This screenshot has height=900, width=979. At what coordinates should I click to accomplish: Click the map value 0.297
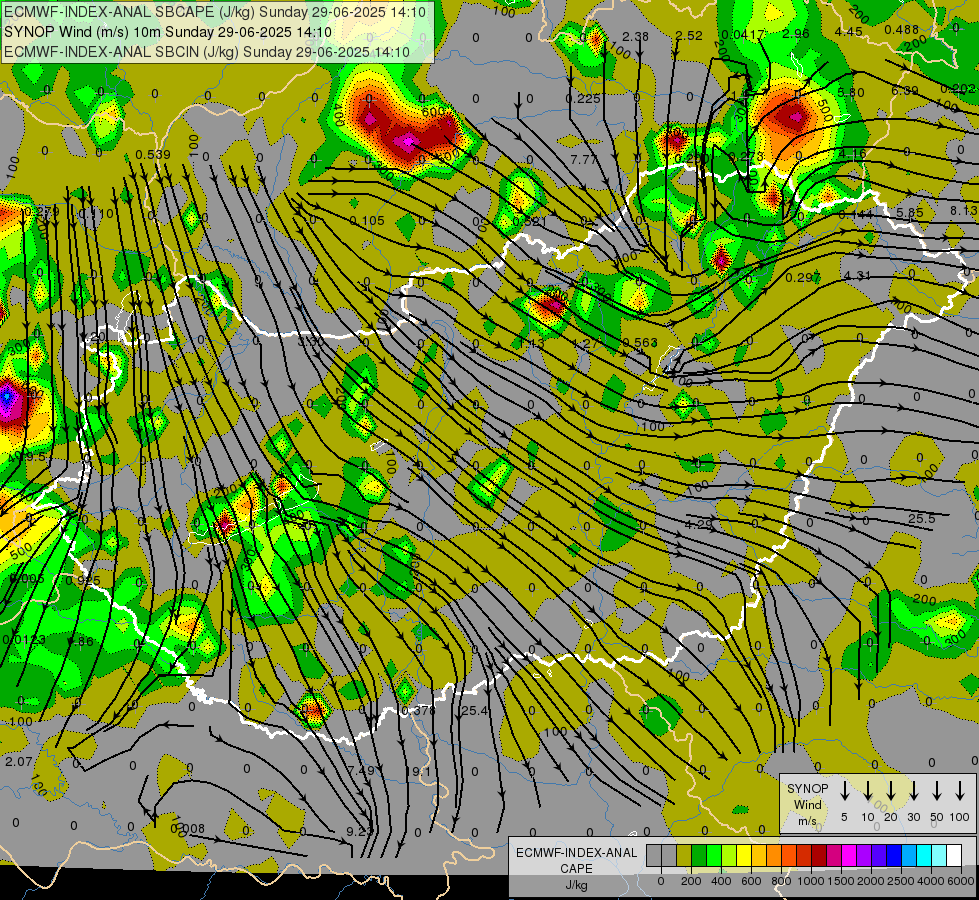[x=803, y=277]
